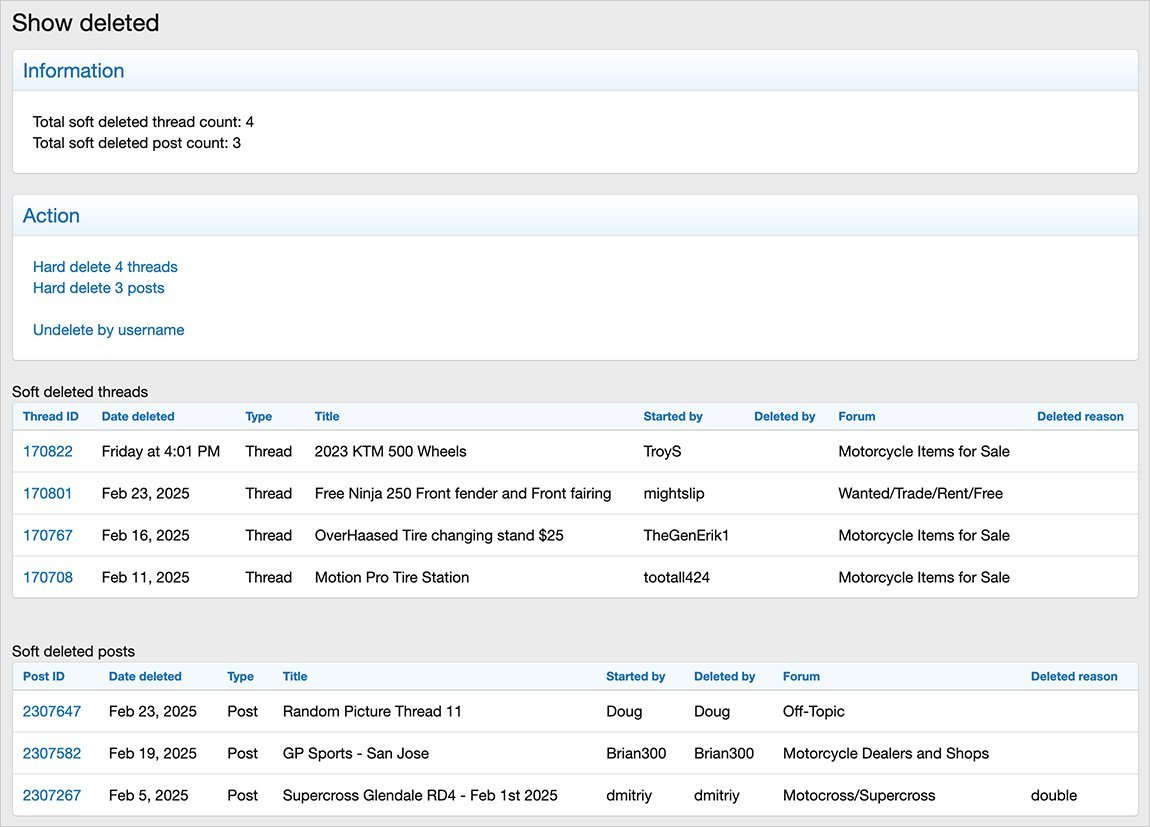
Task: Select the "Motion Pro Tire Station" title
Action: tap(392, 578)
